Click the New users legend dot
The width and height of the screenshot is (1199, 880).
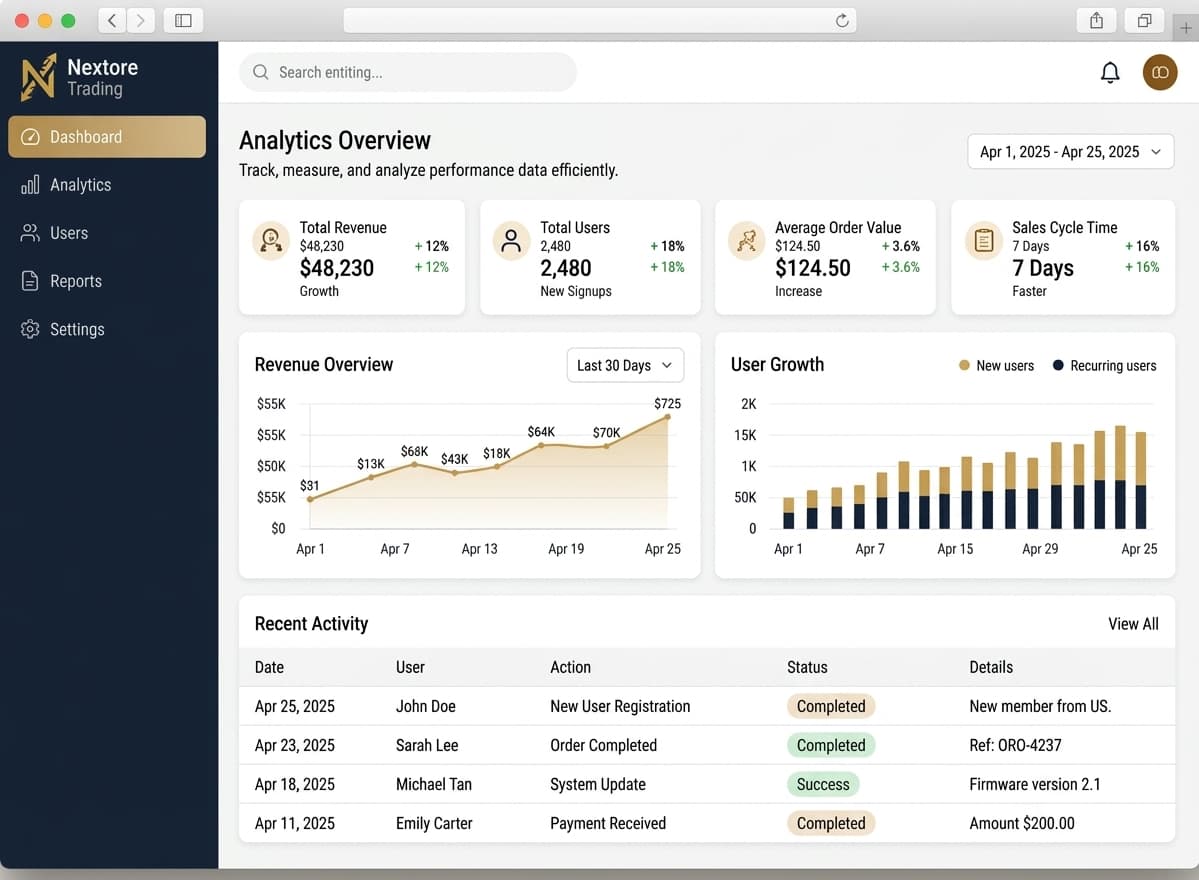coord(964,365)
